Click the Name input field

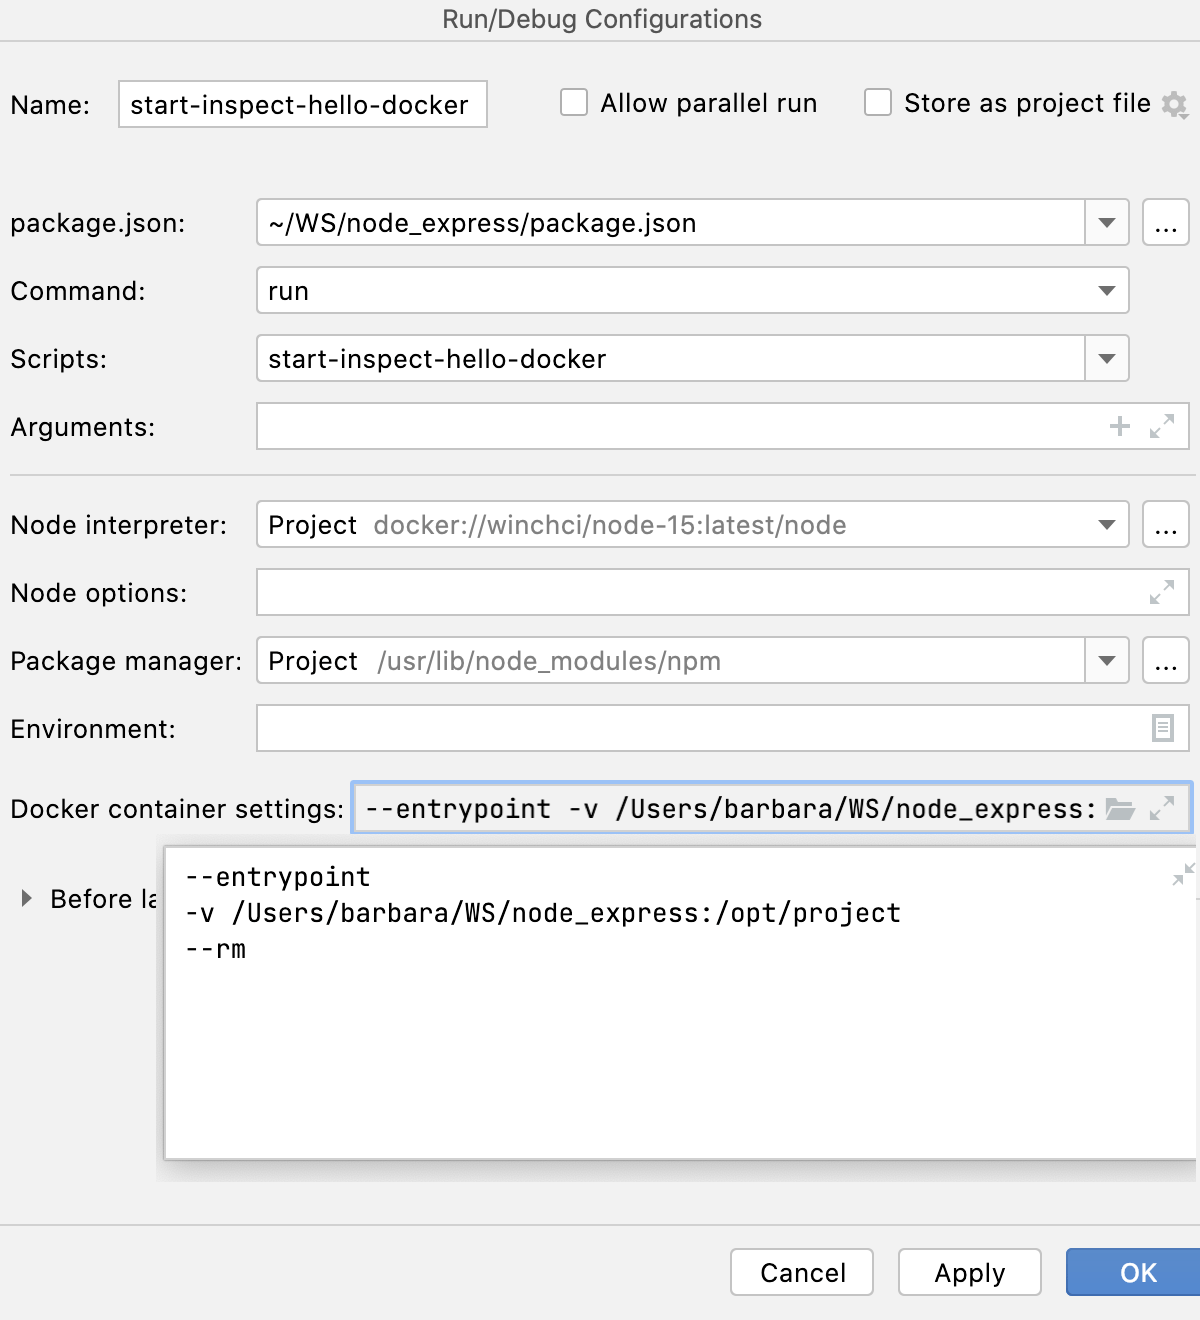(x=300, y=103)
